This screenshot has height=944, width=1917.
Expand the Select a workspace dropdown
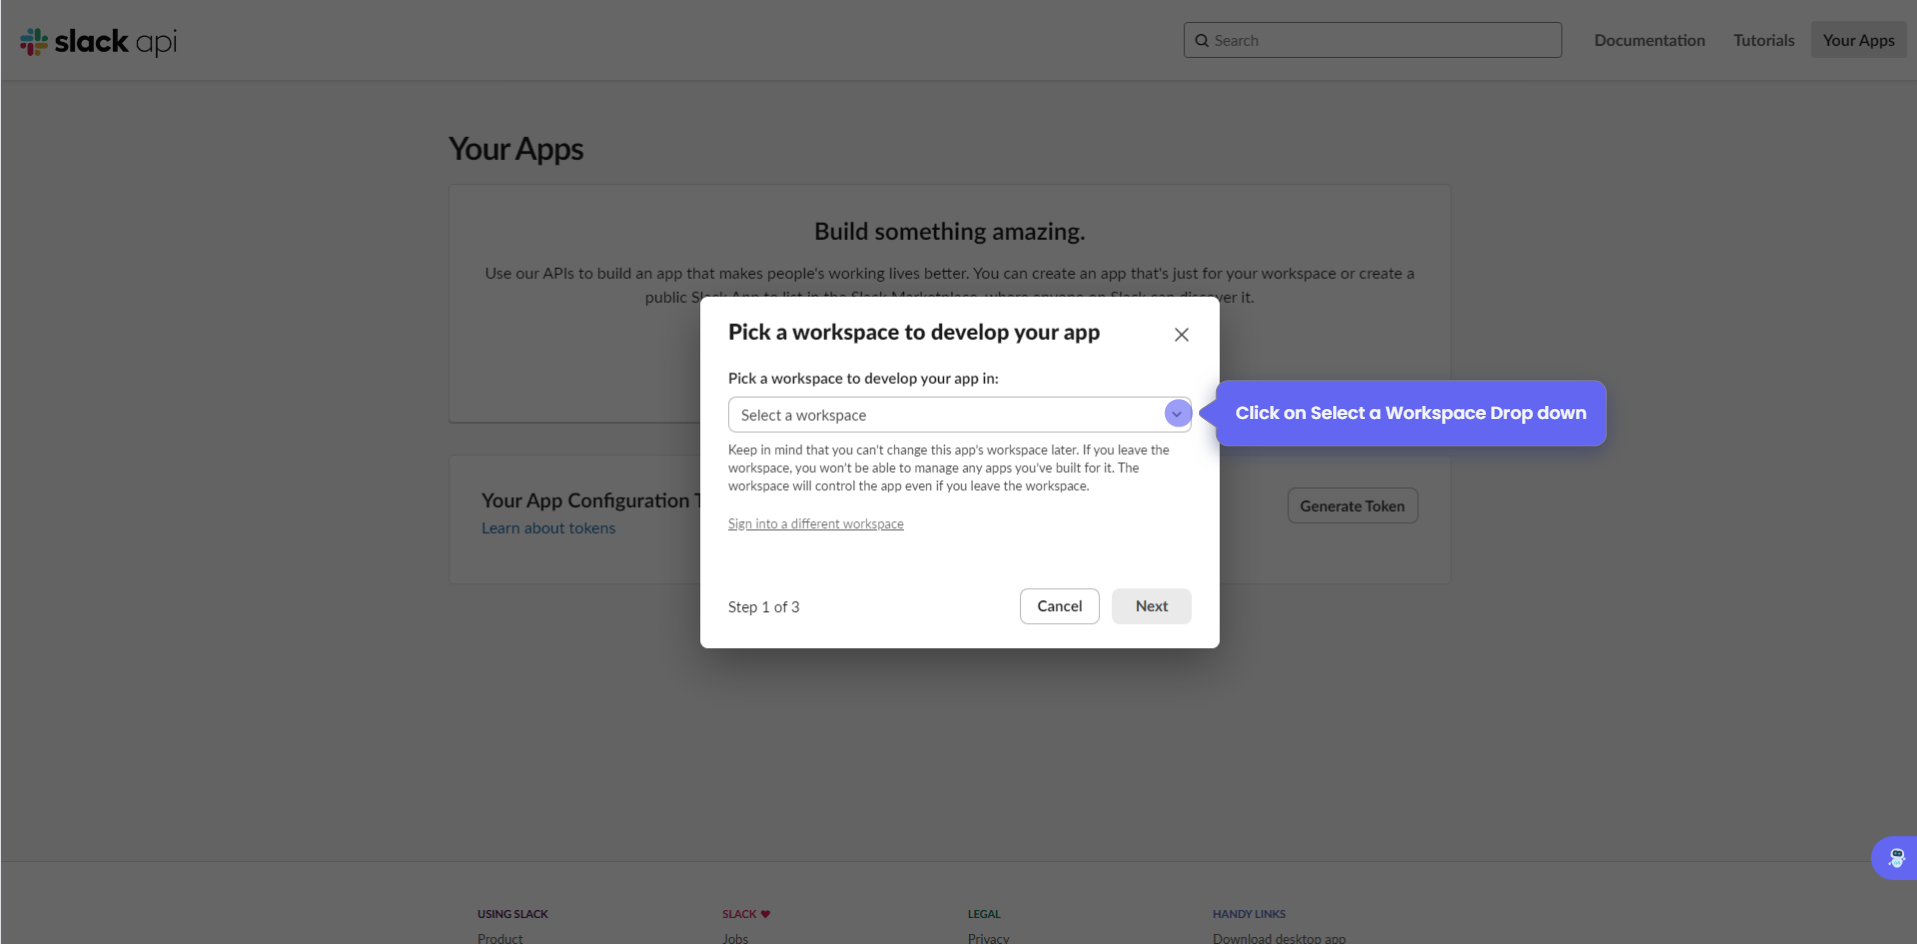click(x=1177, y=414)
